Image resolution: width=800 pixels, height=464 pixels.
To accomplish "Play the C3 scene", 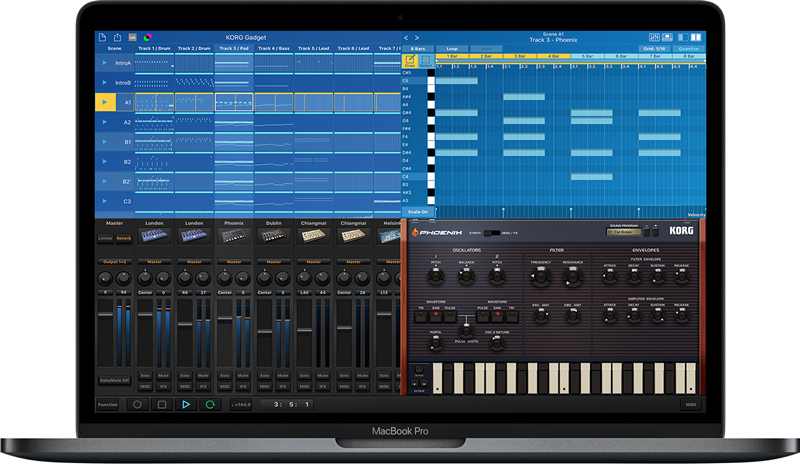I will 105,201.
